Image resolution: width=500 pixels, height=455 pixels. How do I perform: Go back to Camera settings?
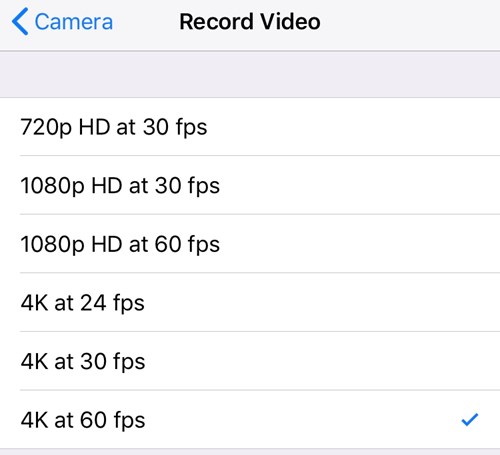click(x=62, y=22)
